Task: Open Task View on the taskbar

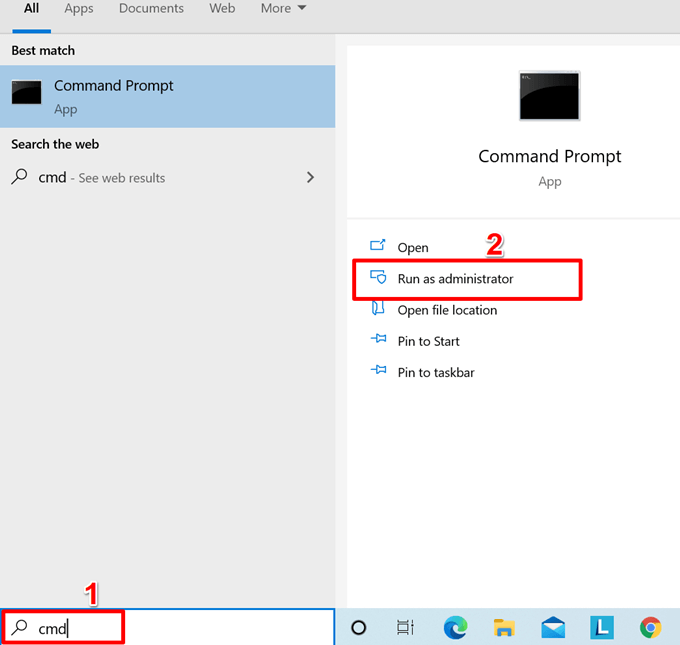Action: point(405,628)
